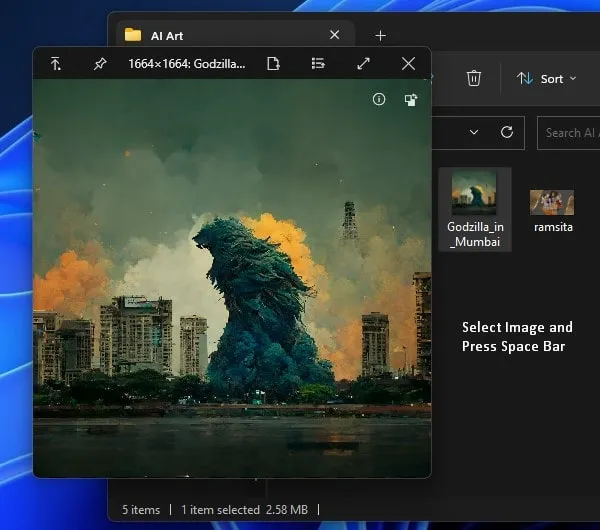Expand address bar history chevron

pyautogui.click(x=474, y=132)
